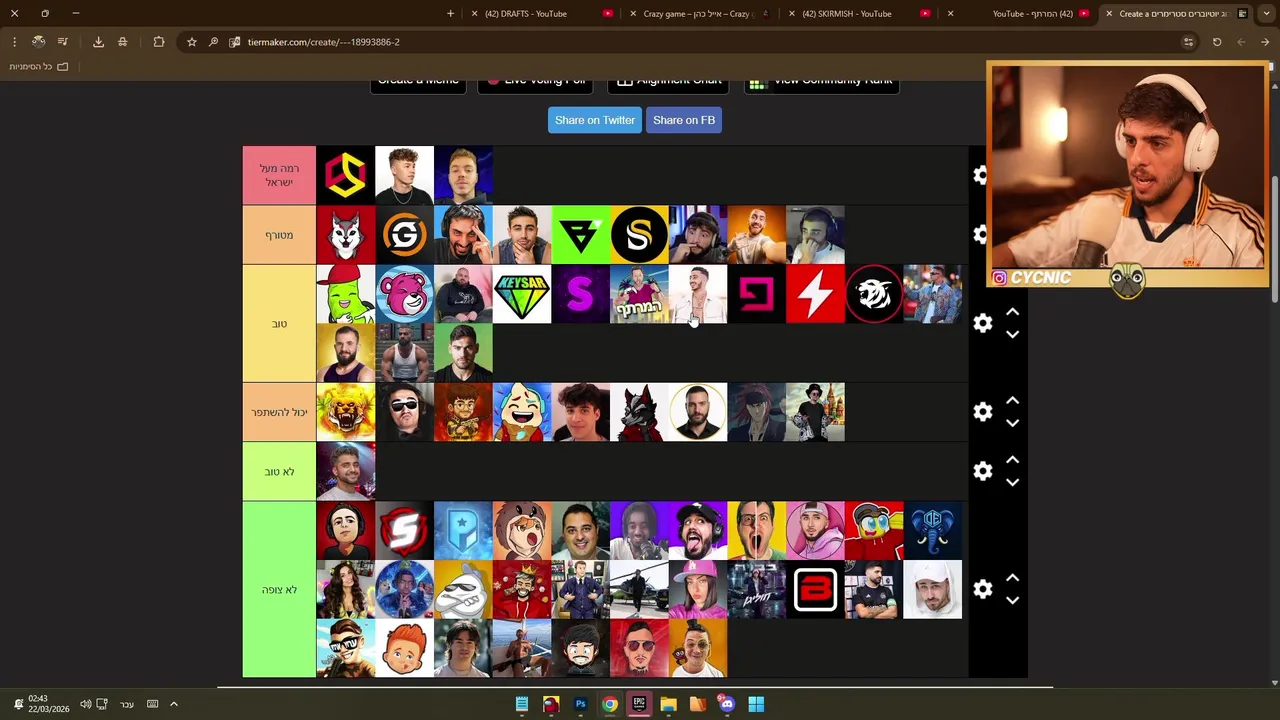Viewport: 1280px width, 720px height.
Task: Open Discord from the taskbar
Action: click(x=727, y=704)
